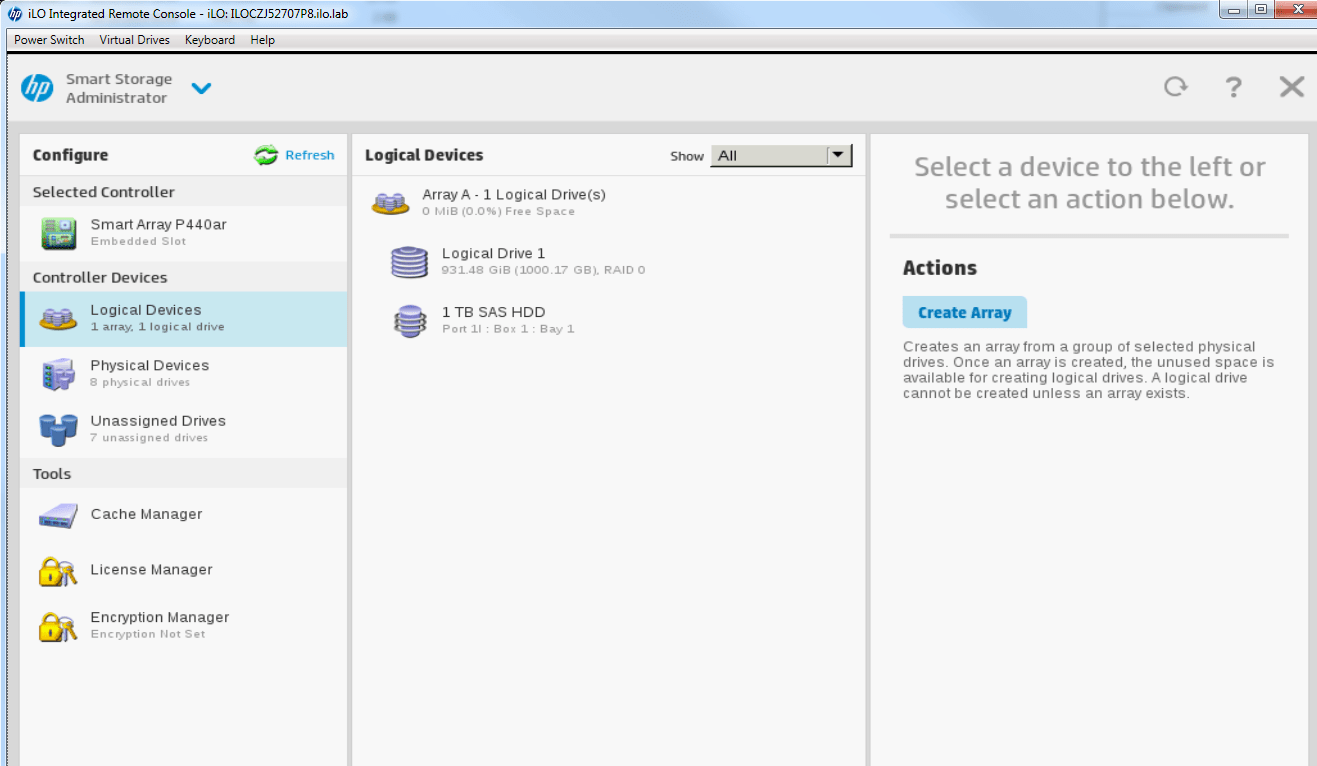Open the Show filter dropdown arrow

tap(838, 155)
